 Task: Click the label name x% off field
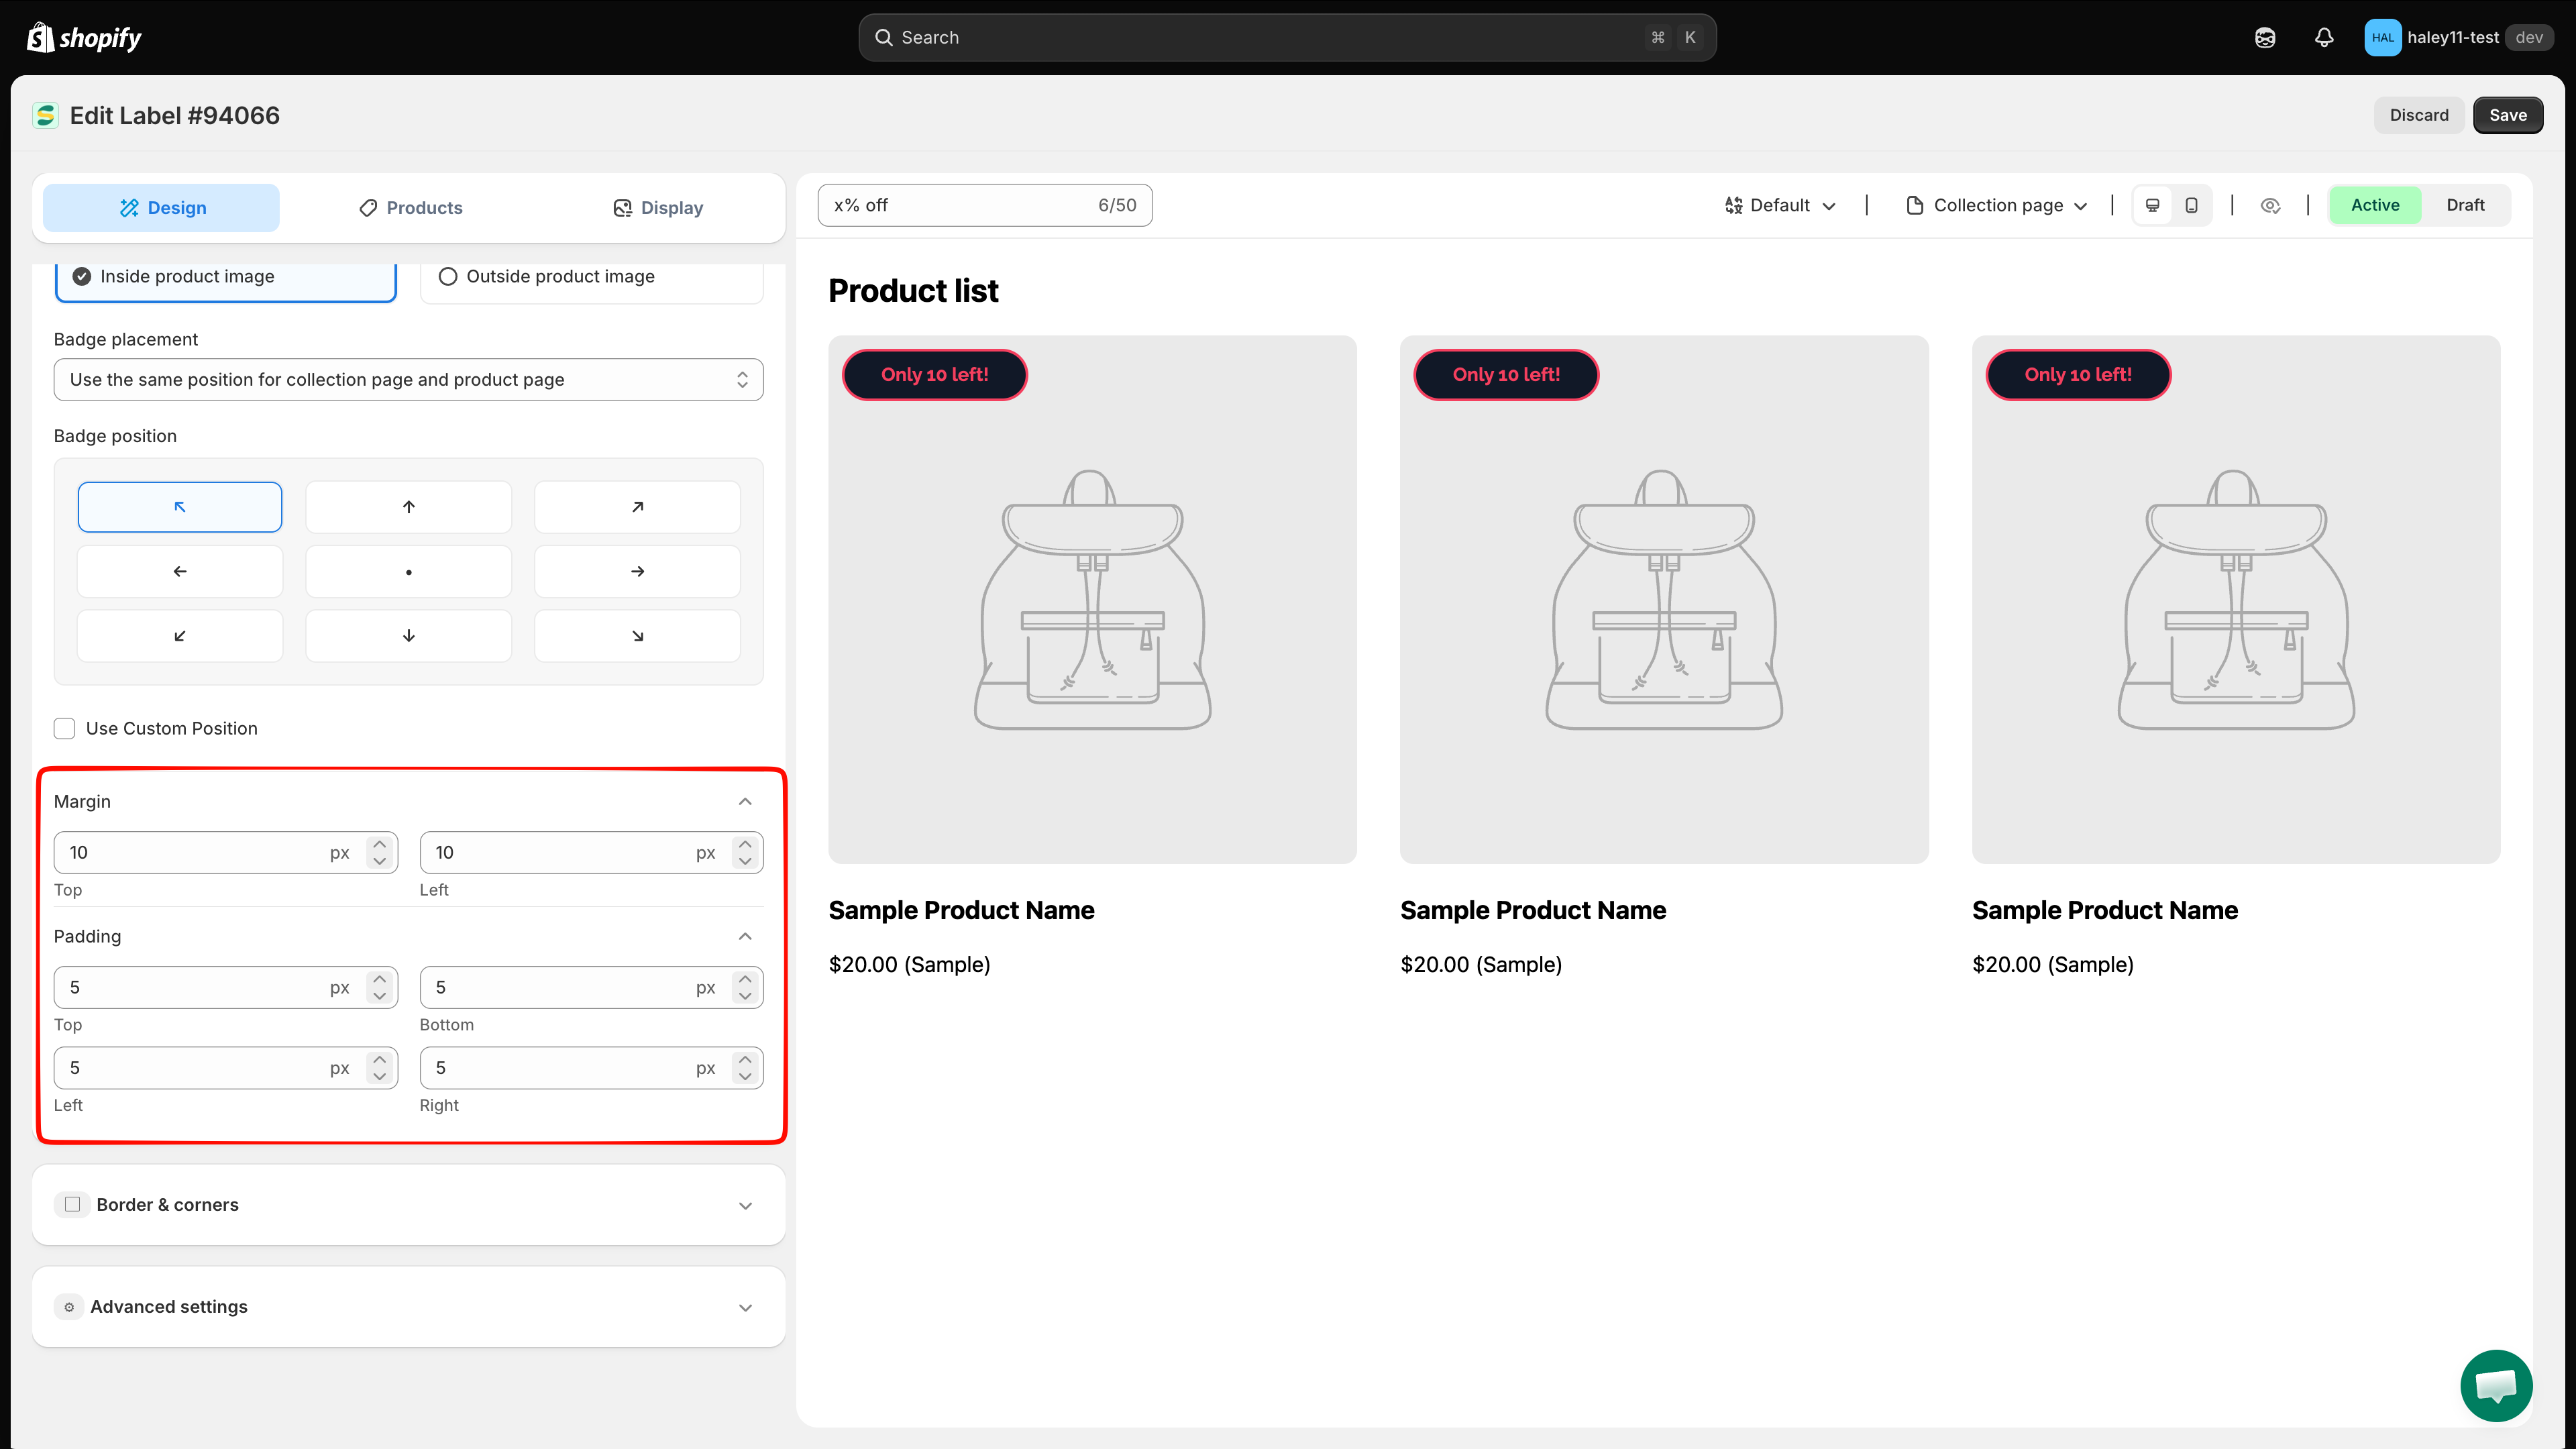pos(984,205)
